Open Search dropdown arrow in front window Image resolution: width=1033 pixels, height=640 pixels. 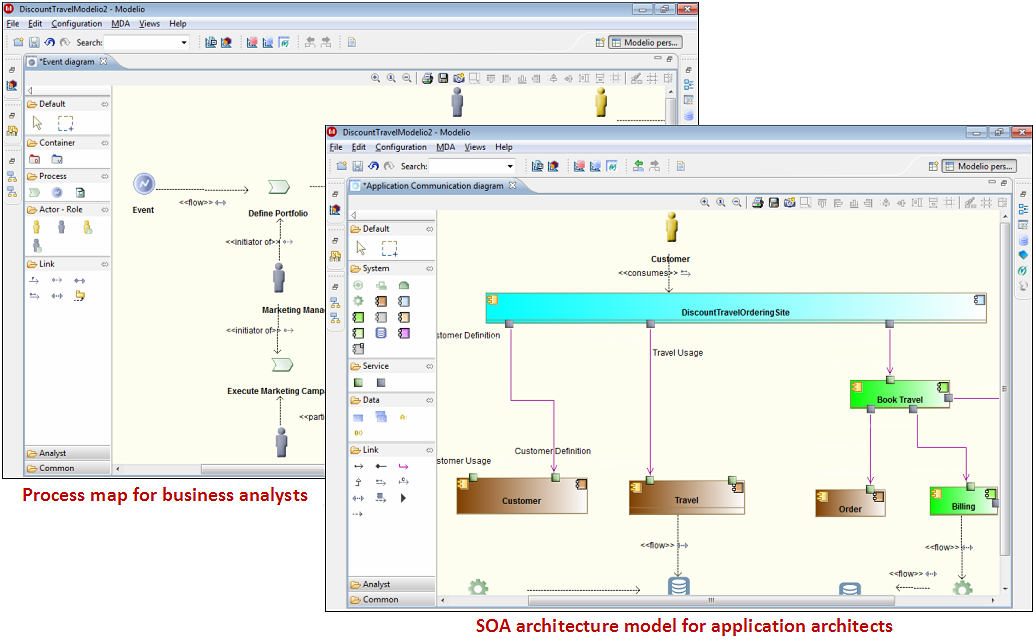tap(510, 166)
